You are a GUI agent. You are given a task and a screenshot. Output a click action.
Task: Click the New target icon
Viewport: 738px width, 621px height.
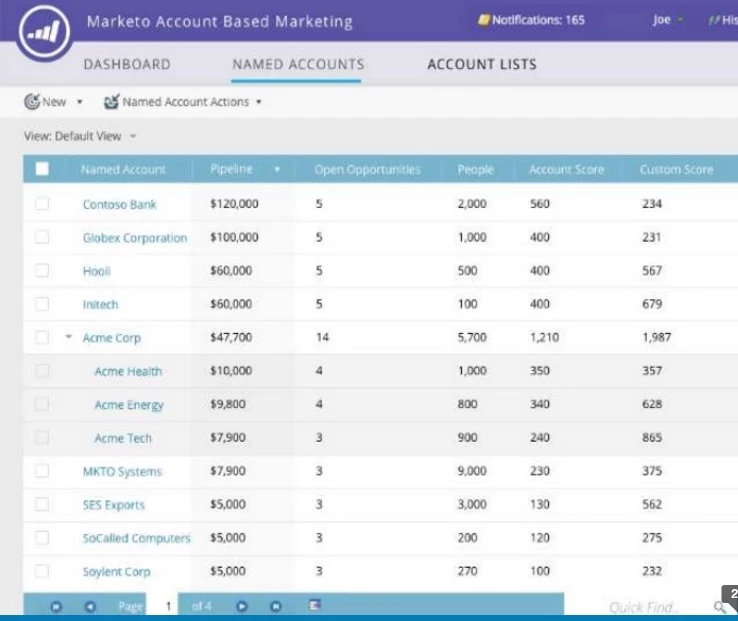[32, 101]
